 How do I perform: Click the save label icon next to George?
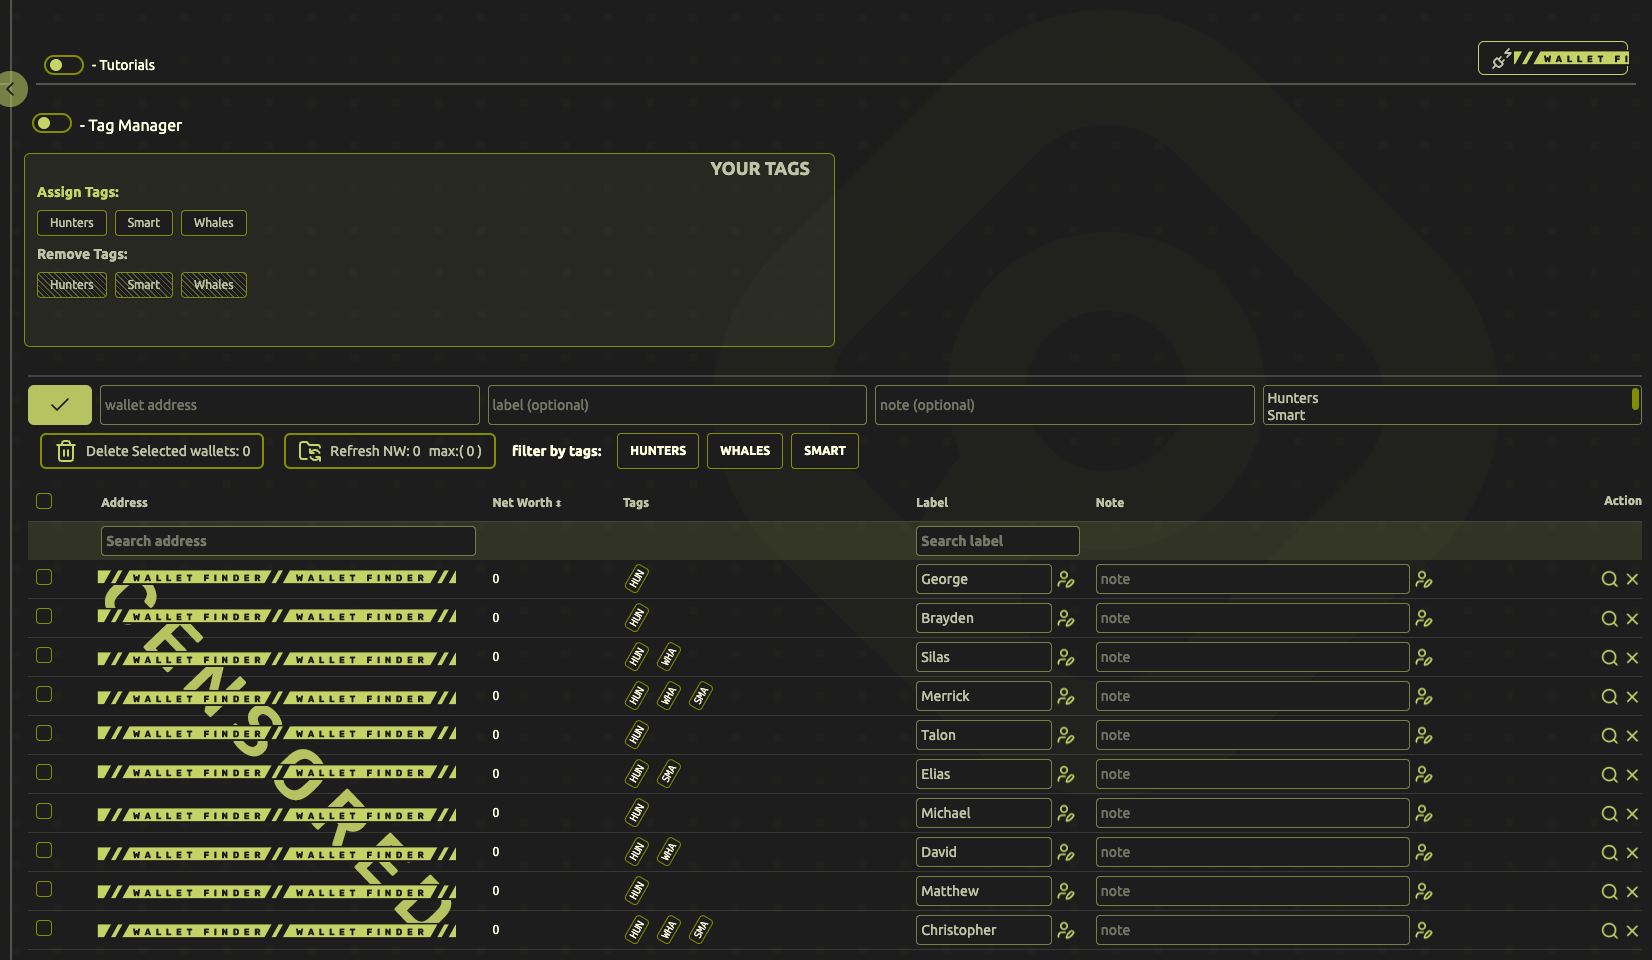tap(1066, 580)
